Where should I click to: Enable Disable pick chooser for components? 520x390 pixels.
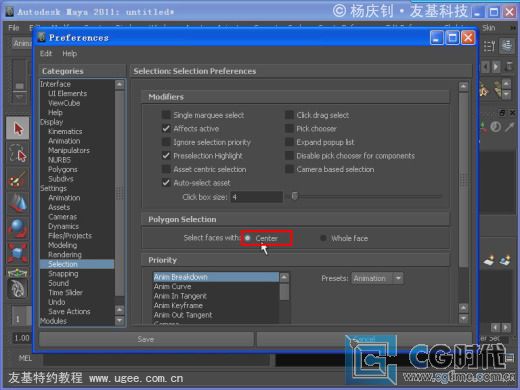tap(289, 156)
